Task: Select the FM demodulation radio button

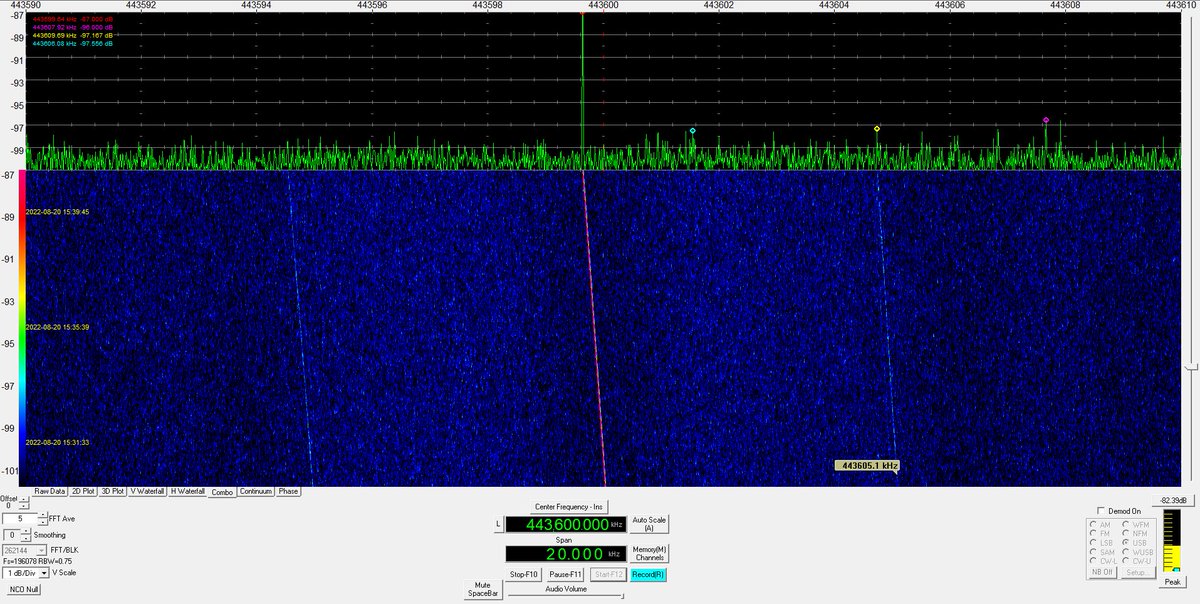Action: [1094, 533]
